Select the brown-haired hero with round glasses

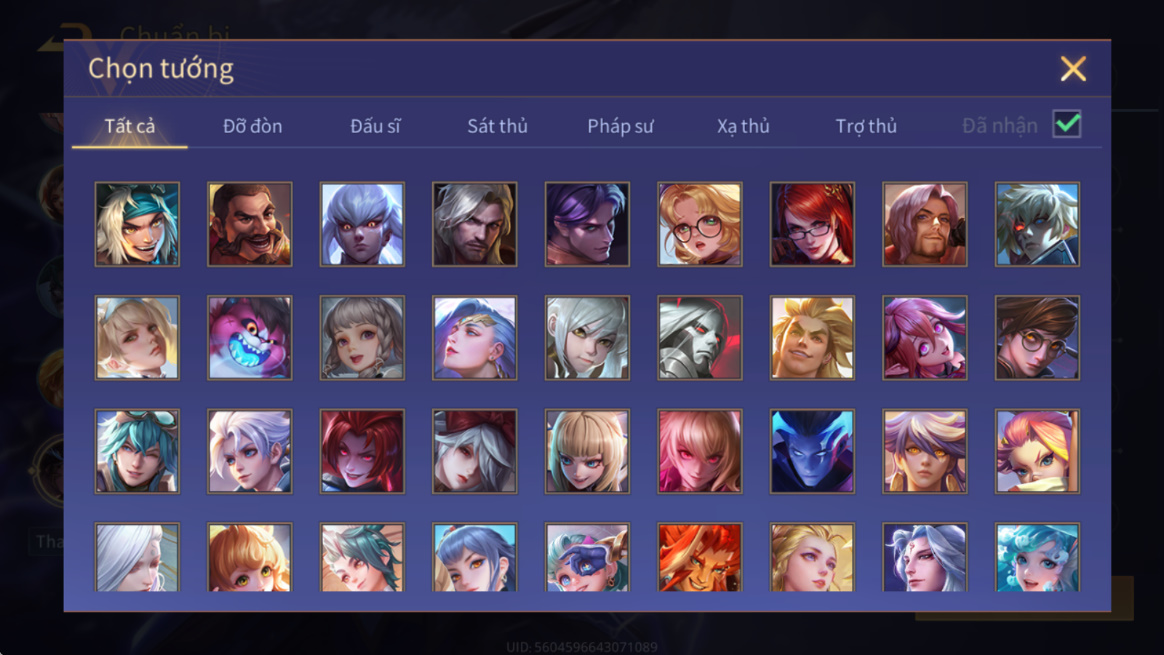pos(1037,338)
